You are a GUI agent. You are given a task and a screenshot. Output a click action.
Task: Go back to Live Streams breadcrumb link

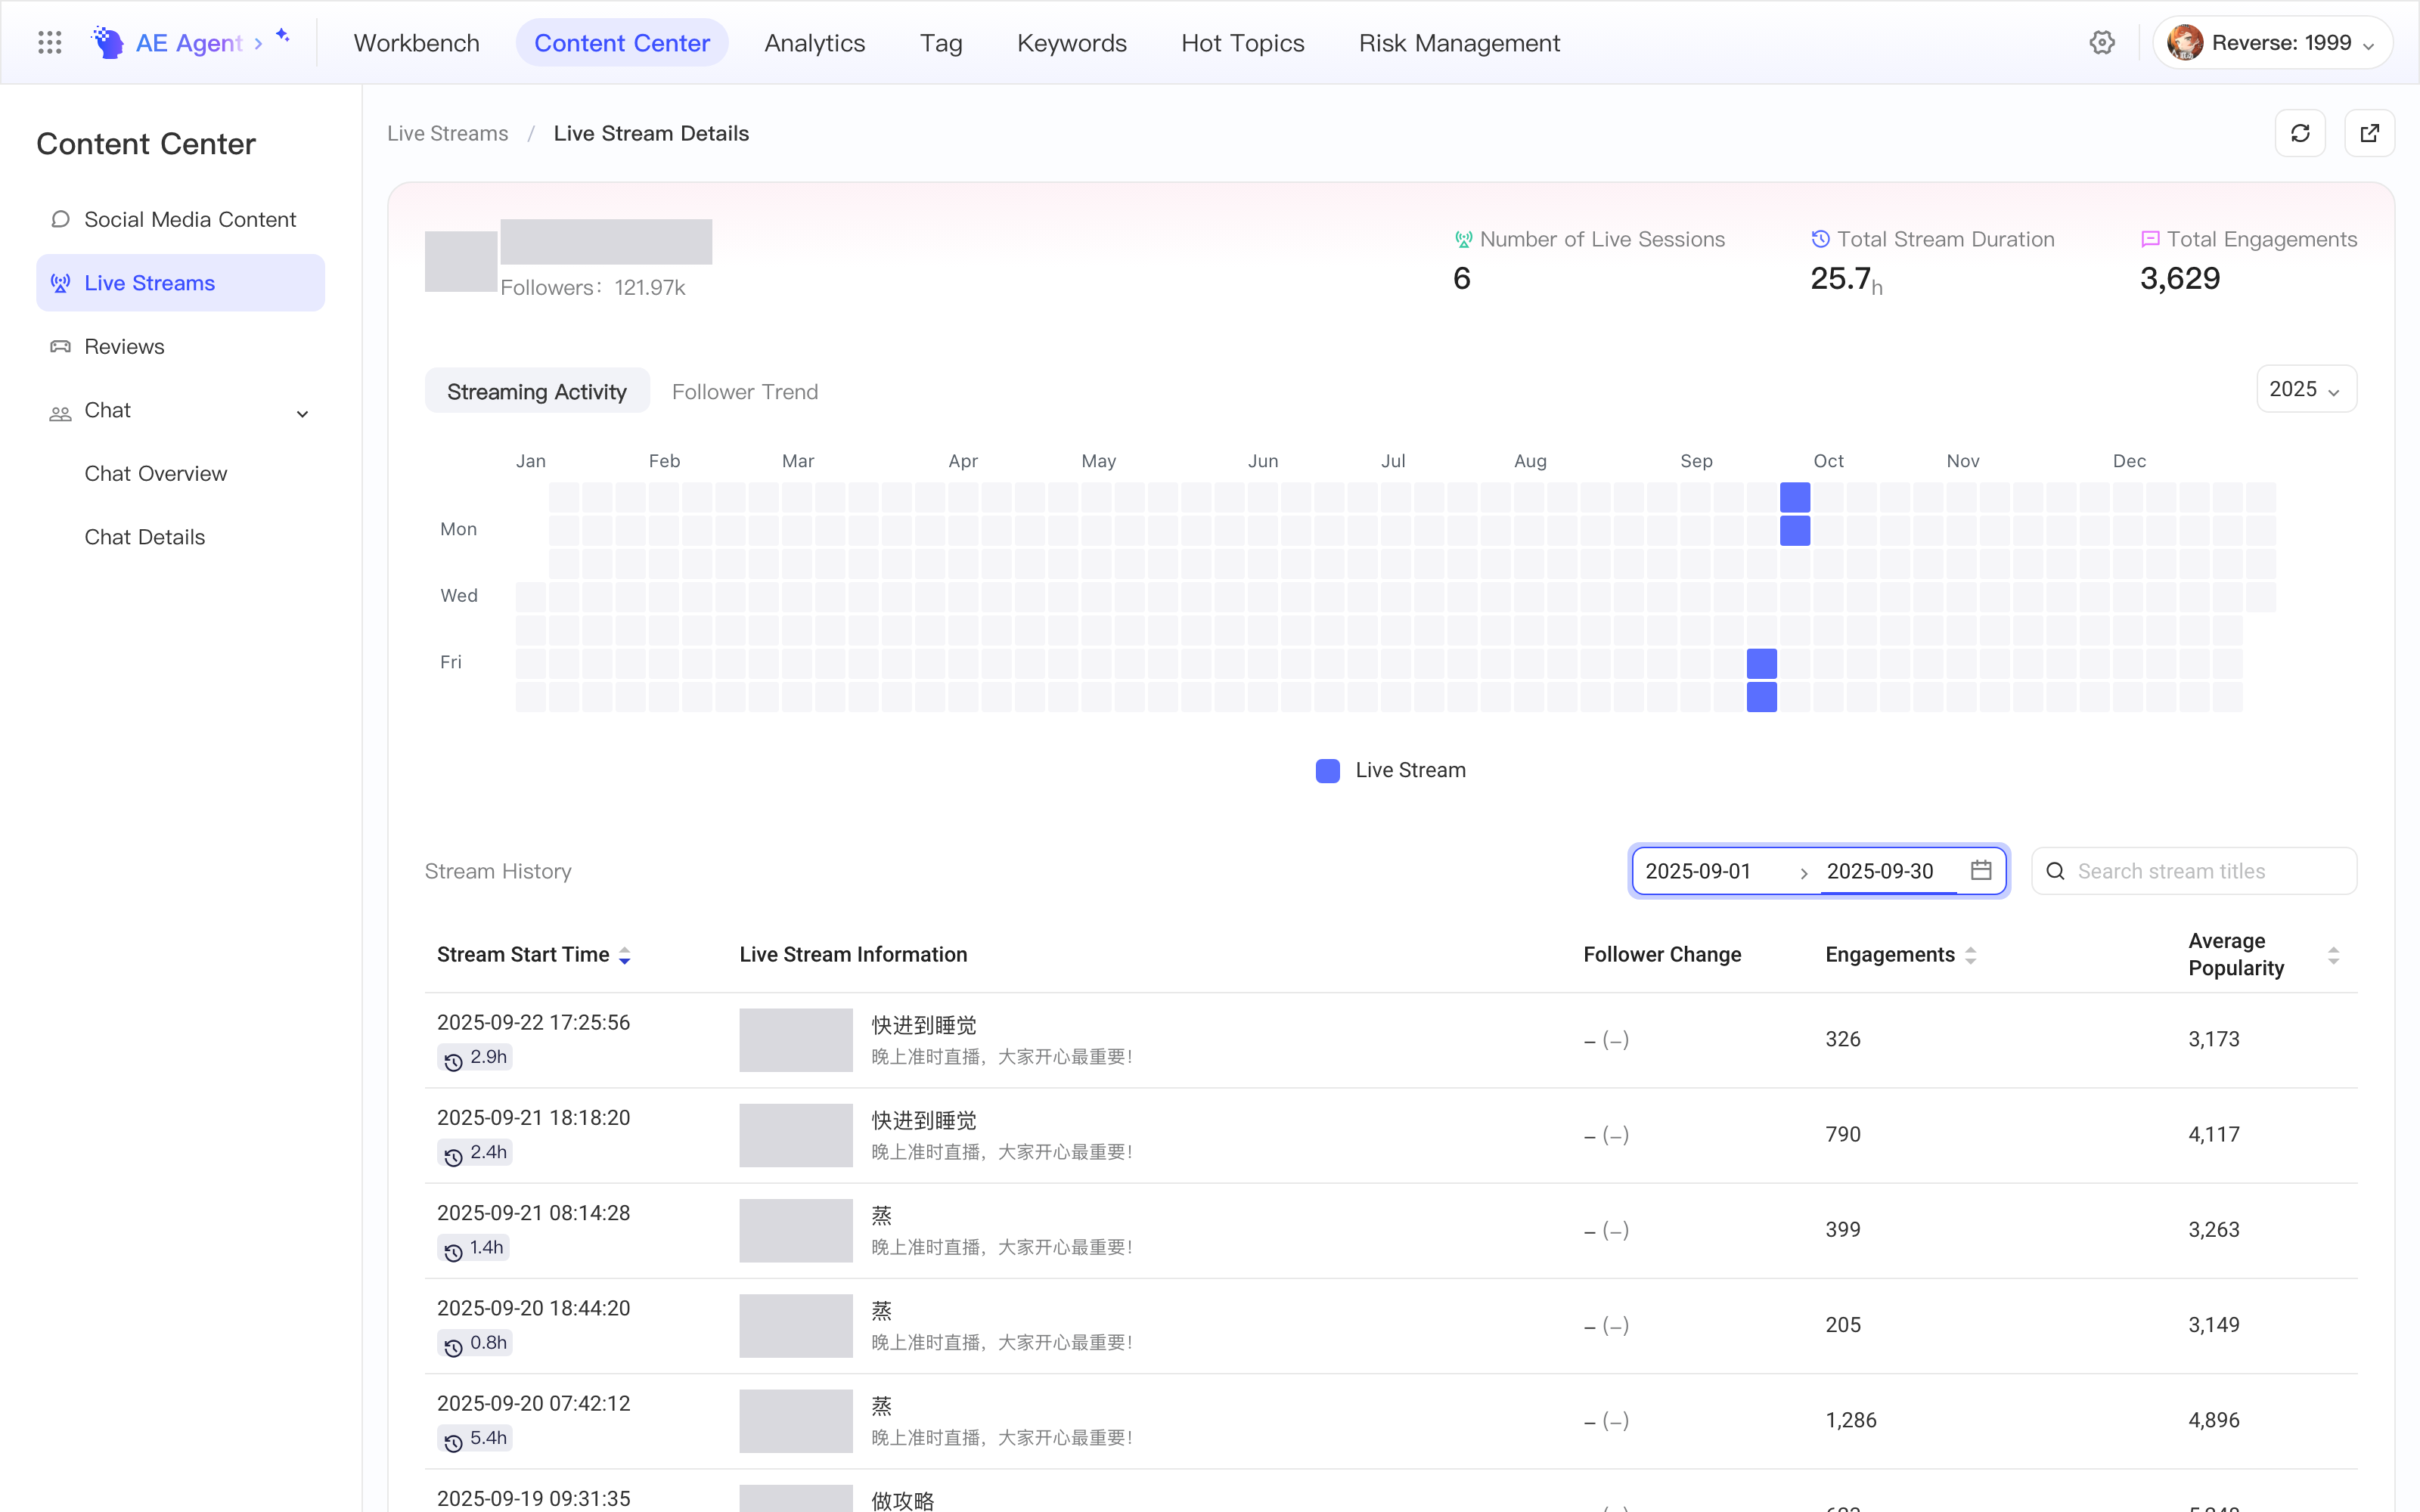pyautogui.click(x=447, y=133)
